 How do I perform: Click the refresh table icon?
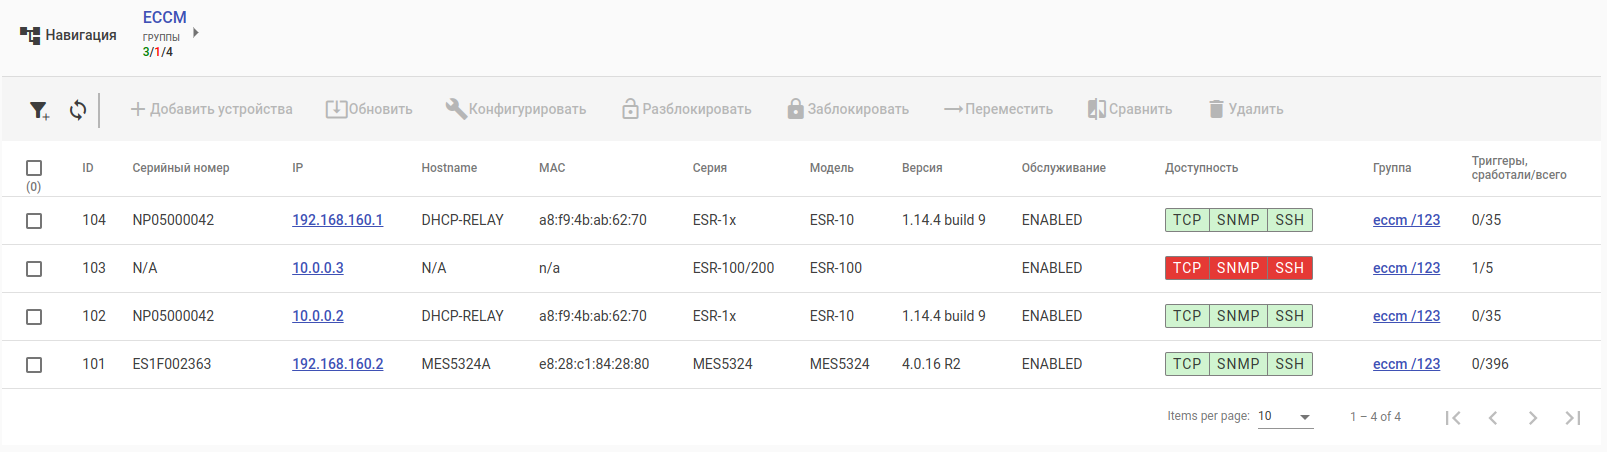[78, 110]
